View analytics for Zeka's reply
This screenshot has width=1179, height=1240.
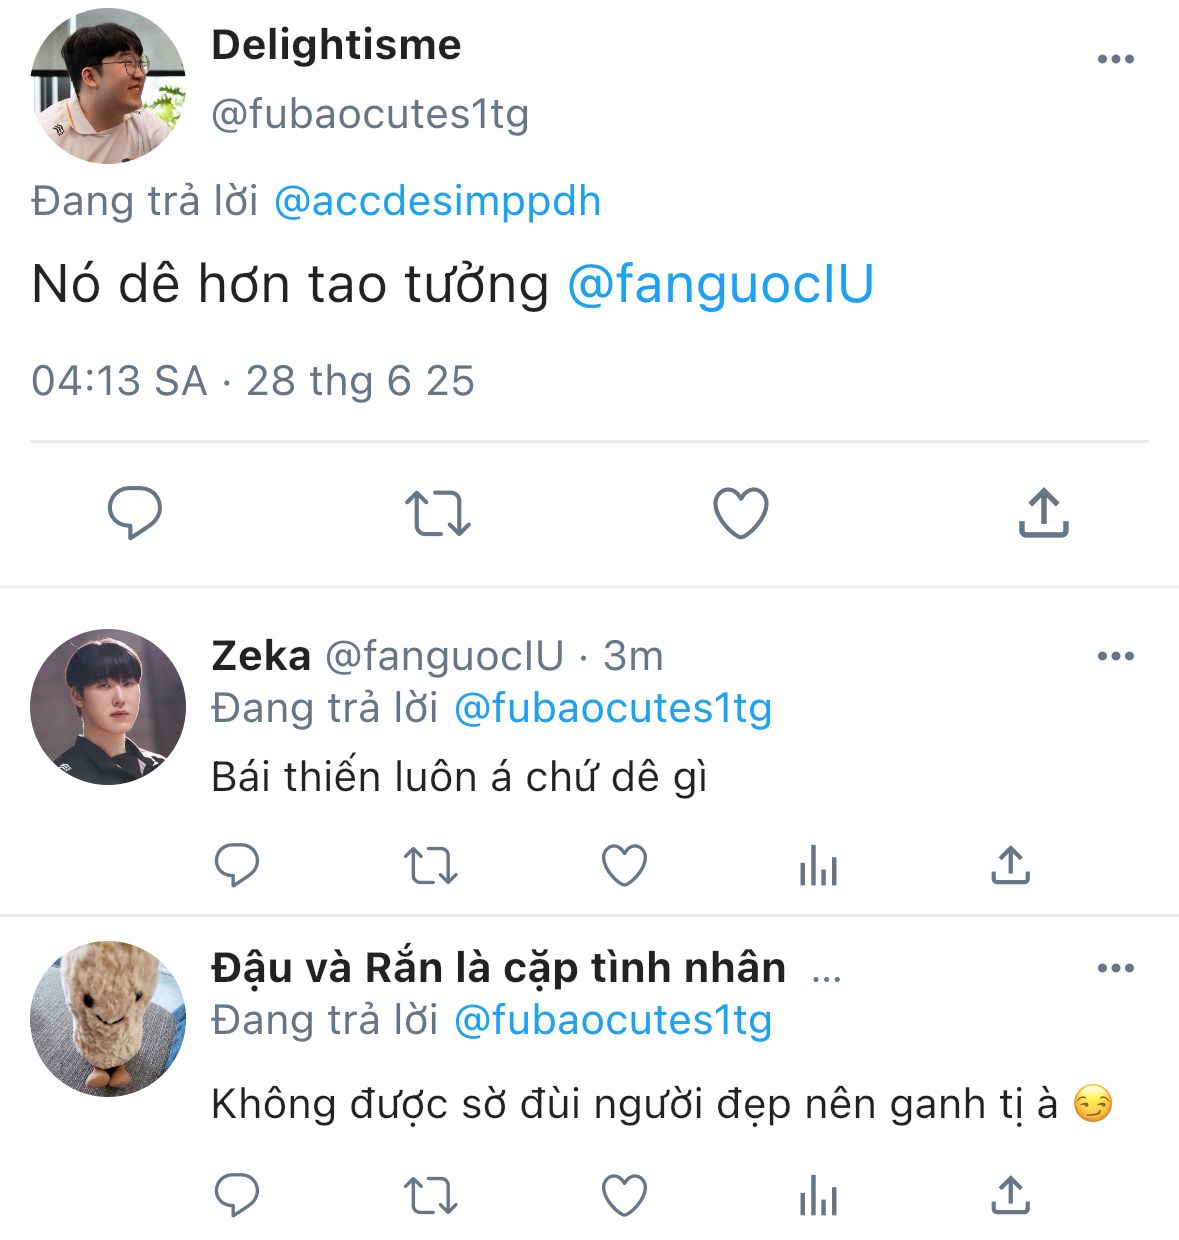818,865
